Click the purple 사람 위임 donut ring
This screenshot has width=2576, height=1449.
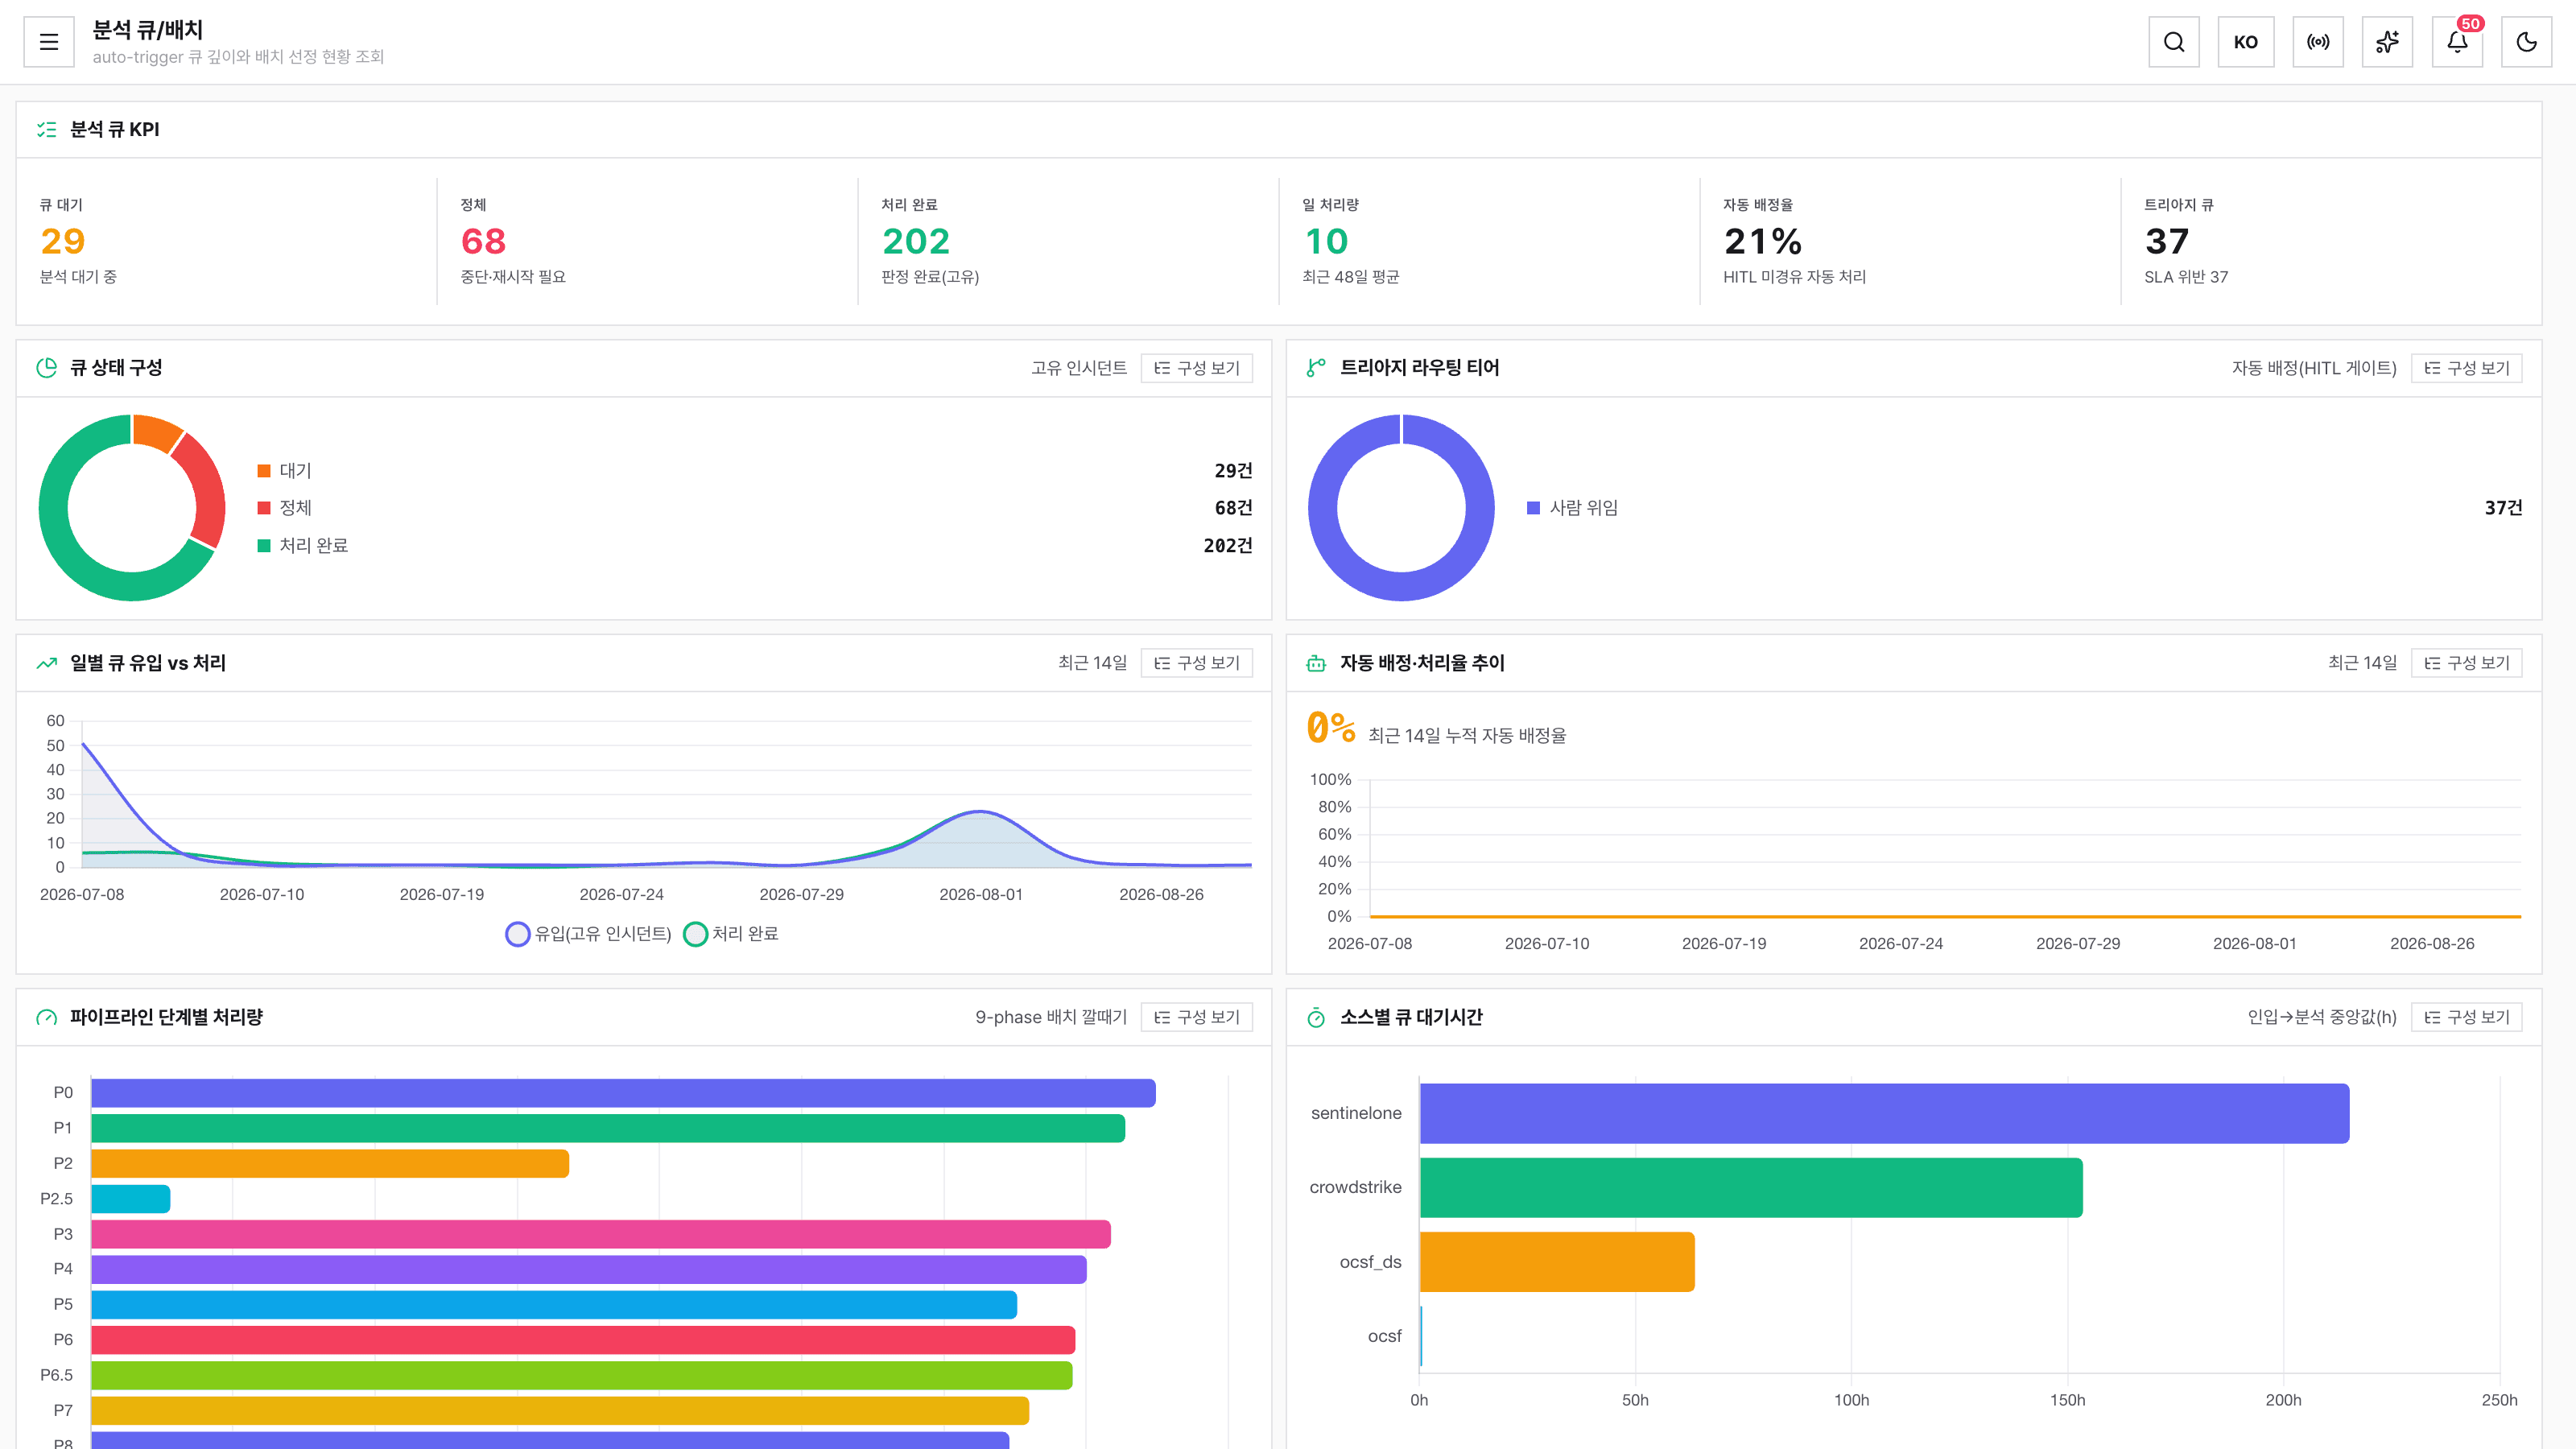(1401, 586)
